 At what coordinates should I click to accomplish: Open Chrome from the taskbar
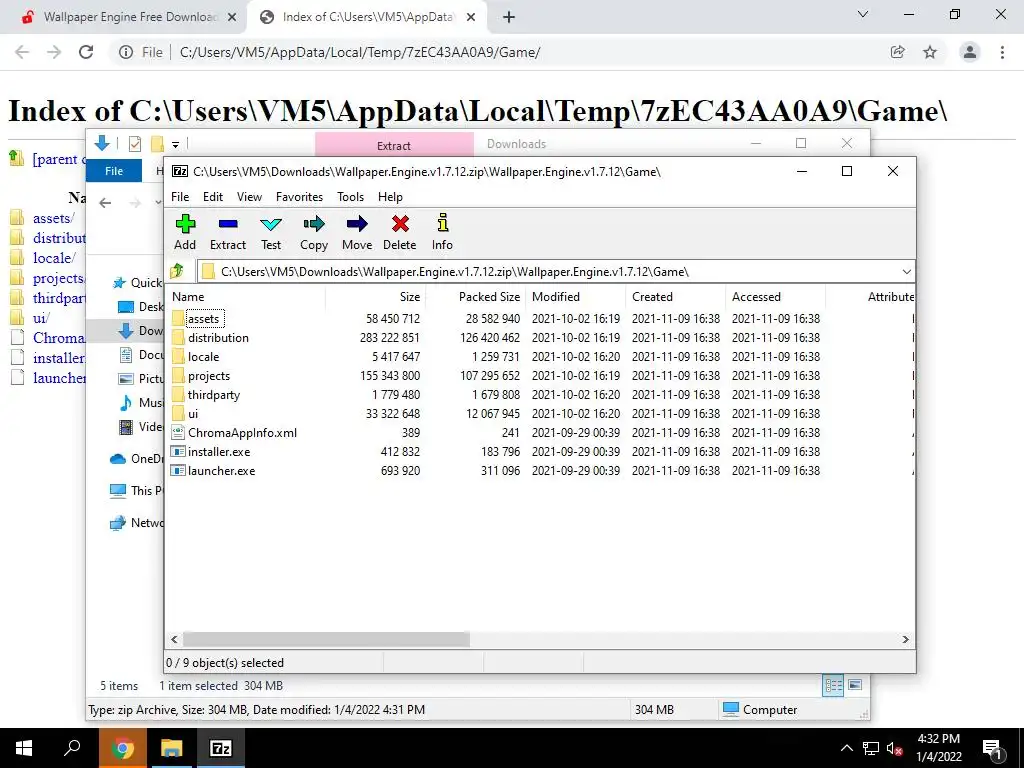click(122, 748)
